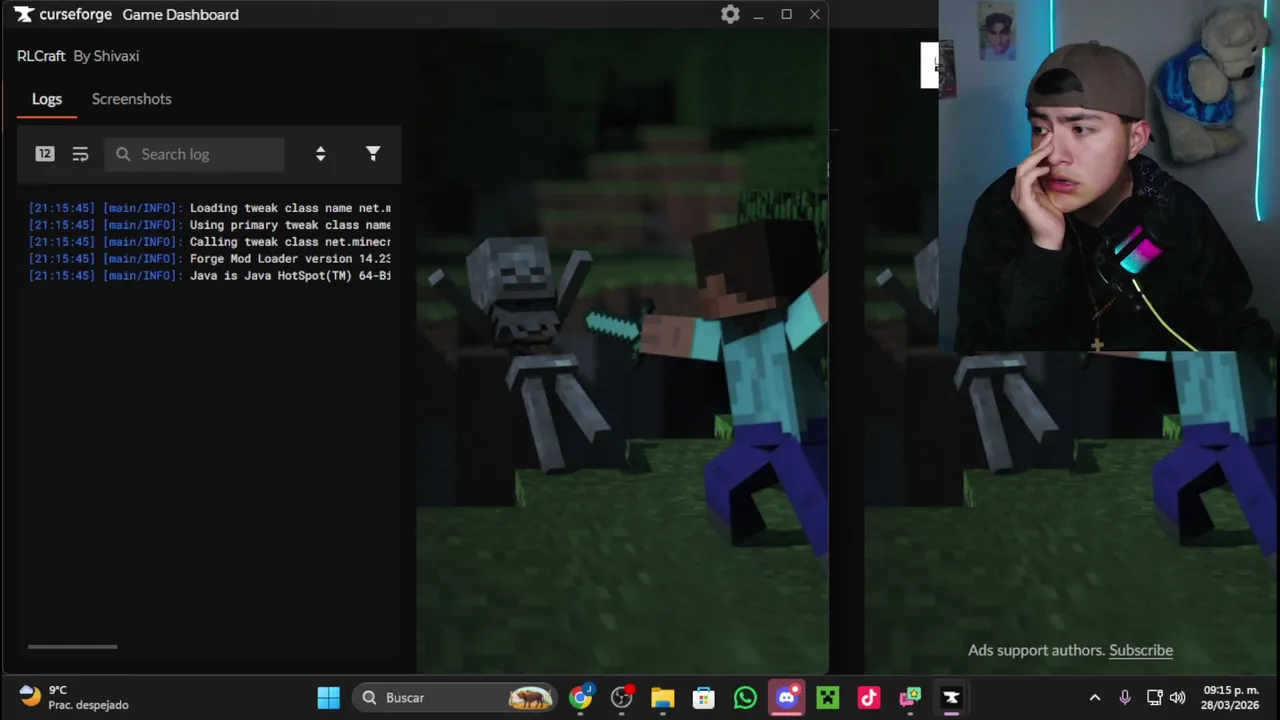
Task: Open the log sort order arrows
Action: click(320, 154)
